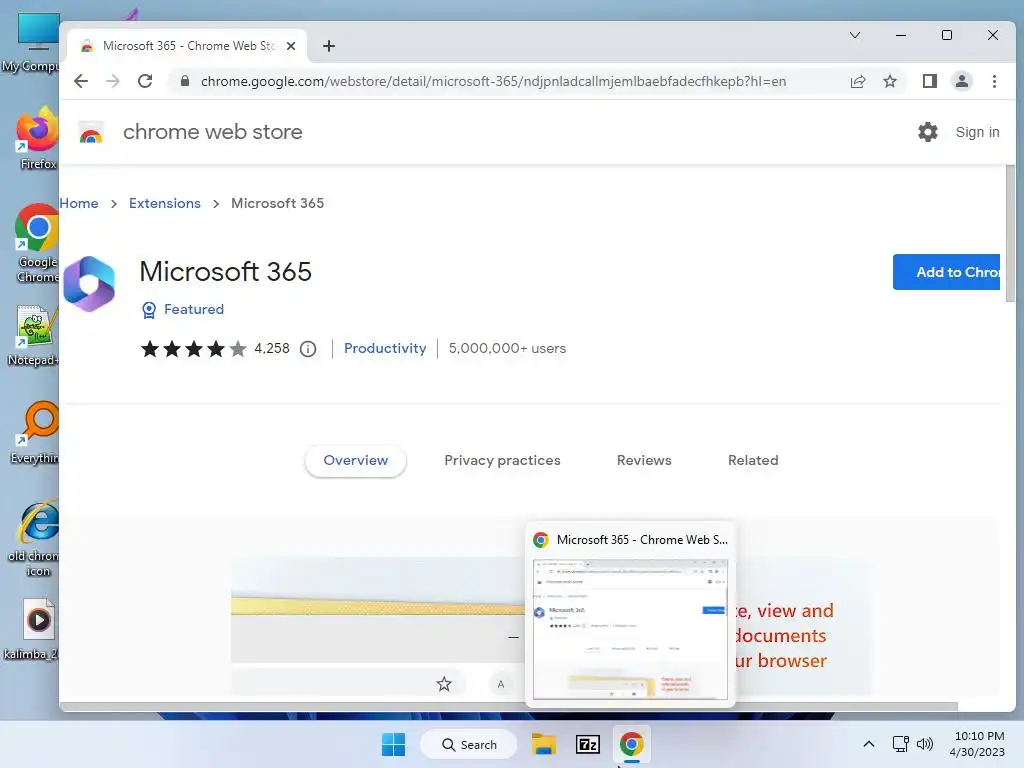This screenshot has width=1024, height=768.
Task: Click the star rating 4,258
Action: [215, 349]
